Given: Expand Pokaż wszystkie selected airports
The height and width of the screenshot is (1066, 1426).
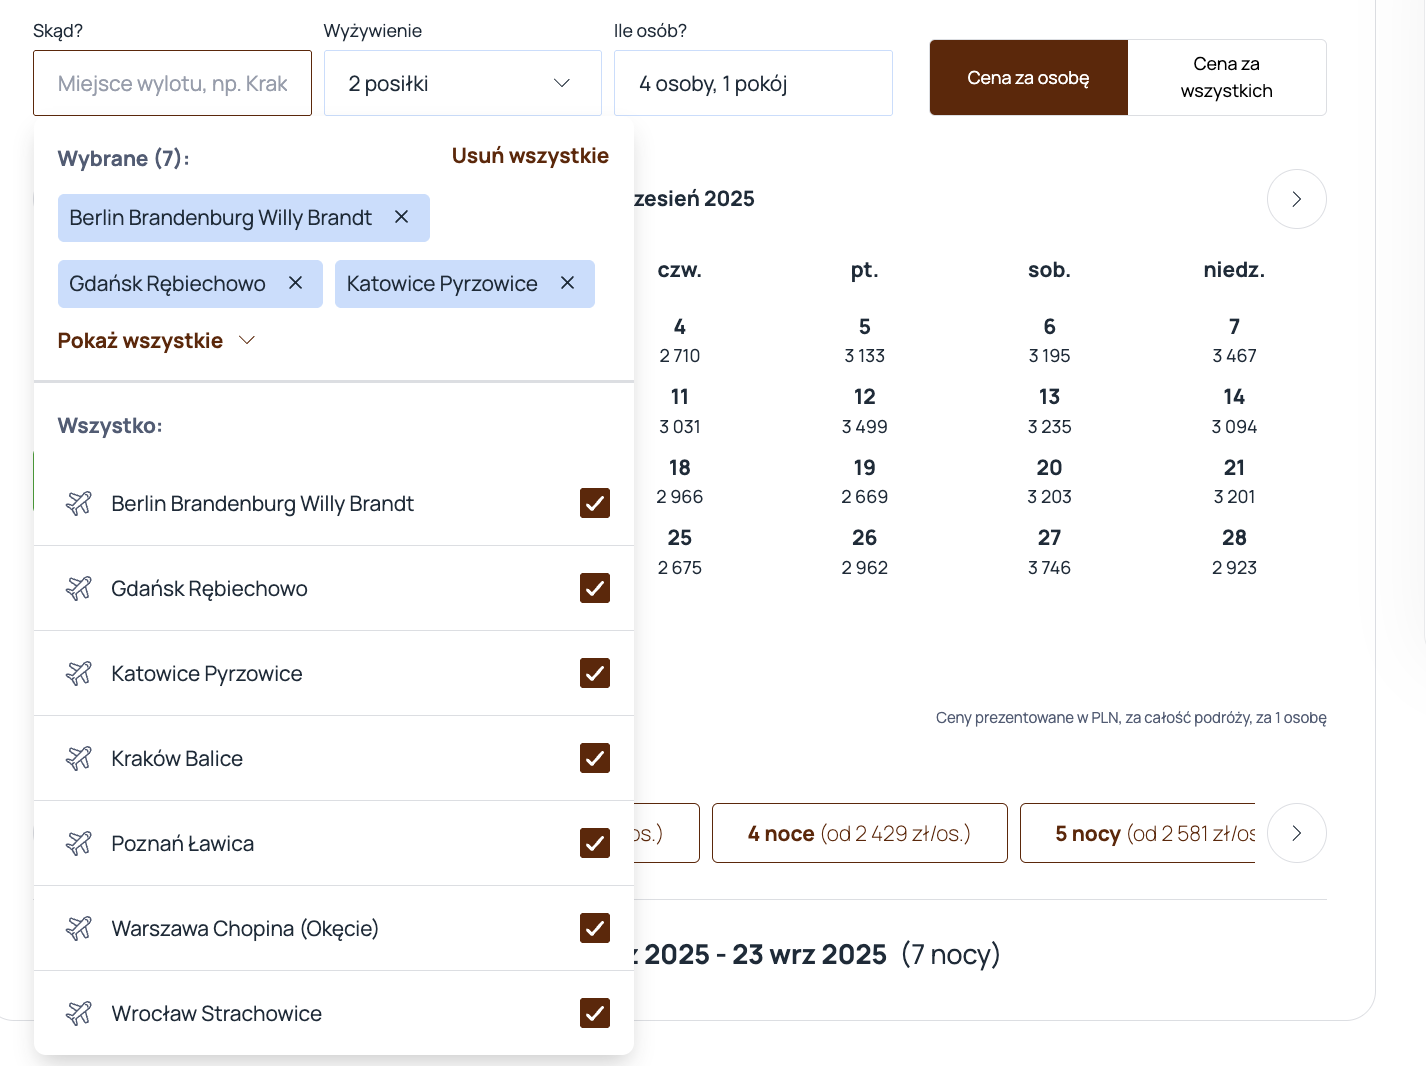Looking at the screenshot, I should coord(157,341).
